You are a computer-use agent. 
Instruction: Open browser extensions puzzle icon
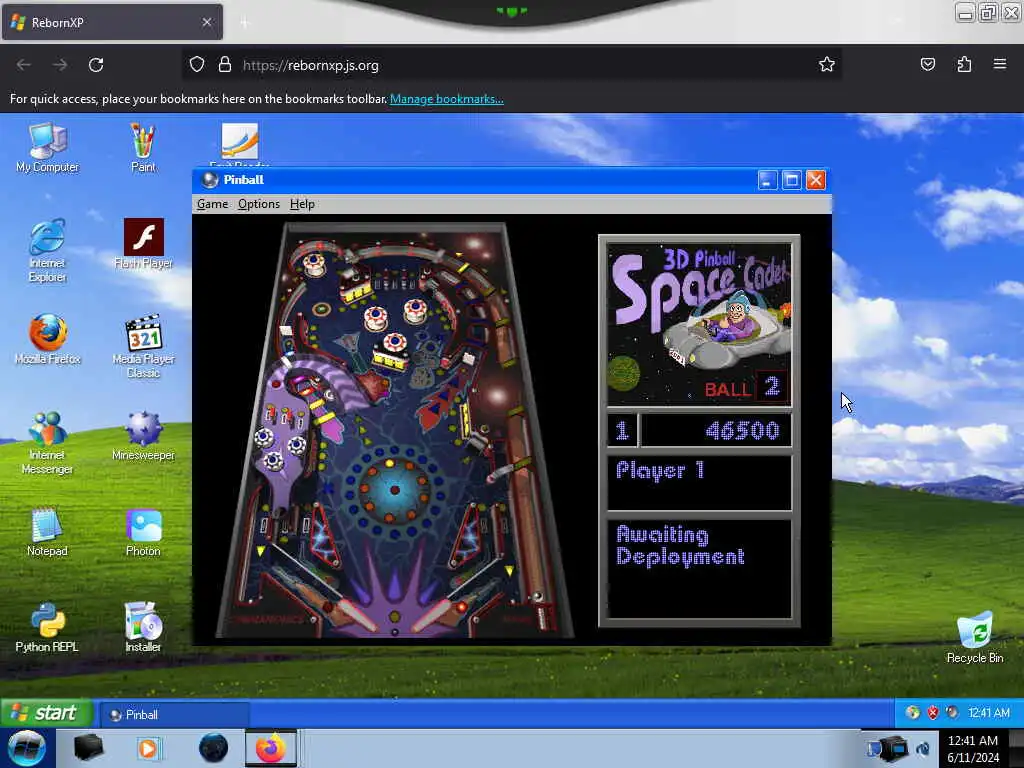click(964, 64)
